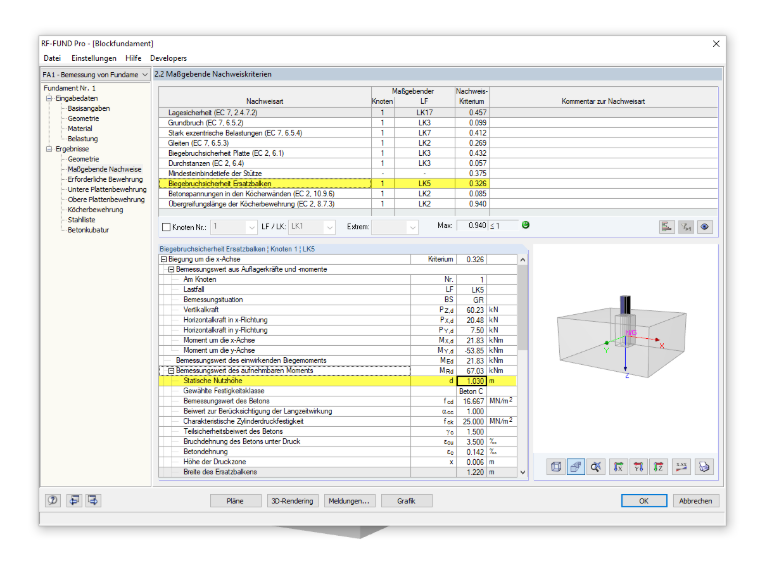Select Material in the tree
Image resolution: width=760 pixels, height=570 pixels.
[80, 128]
